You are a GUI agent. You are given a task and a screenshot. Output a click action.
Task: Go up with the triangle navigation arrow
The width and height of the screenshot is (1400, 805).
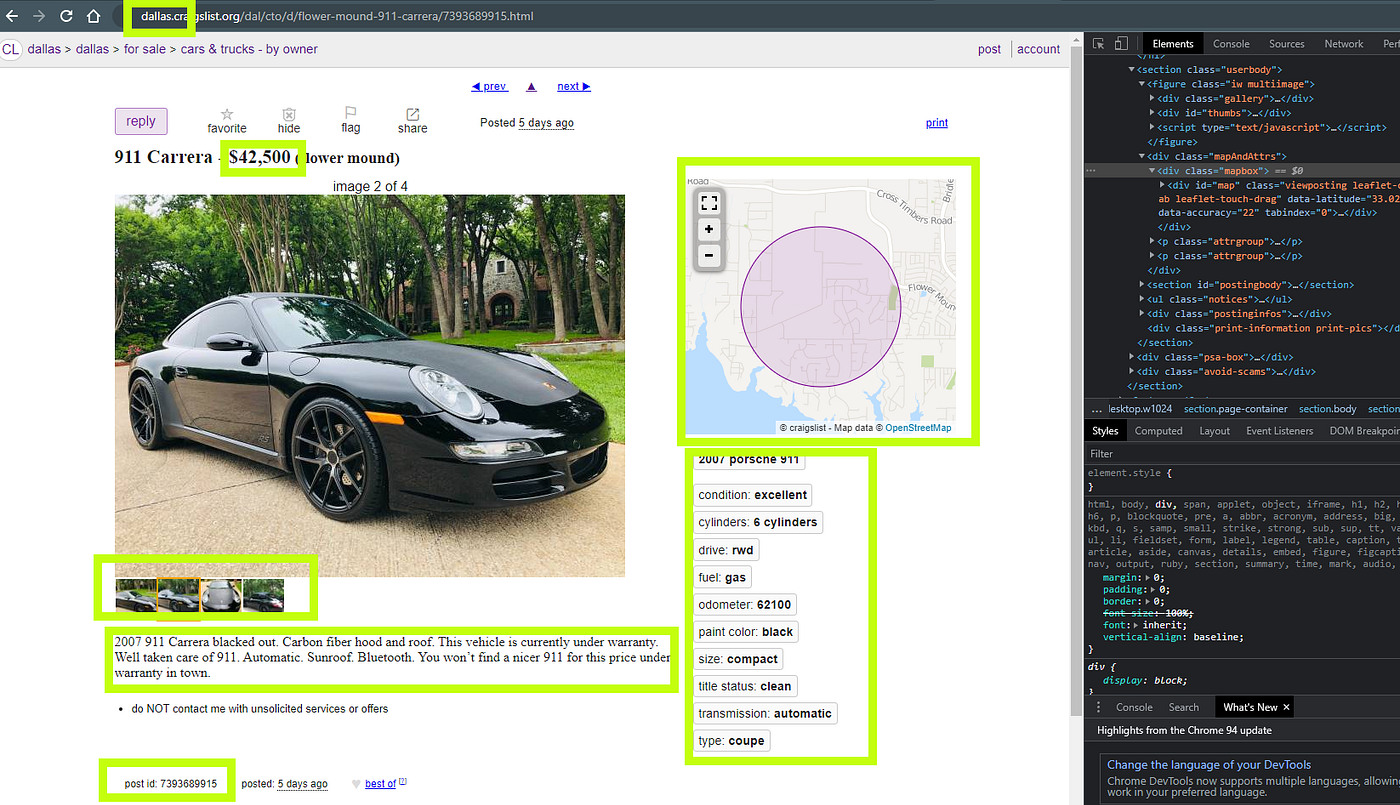click(x=532, y=87)
